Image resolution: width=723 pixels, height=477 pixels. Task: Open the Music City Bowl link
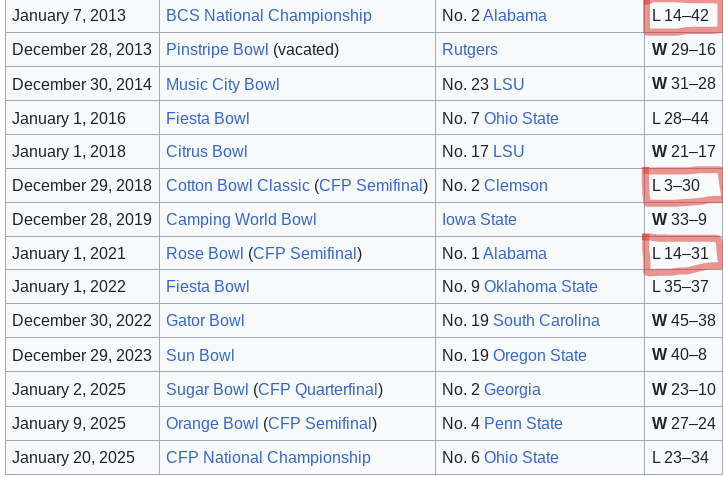click(x=222, y=84)
